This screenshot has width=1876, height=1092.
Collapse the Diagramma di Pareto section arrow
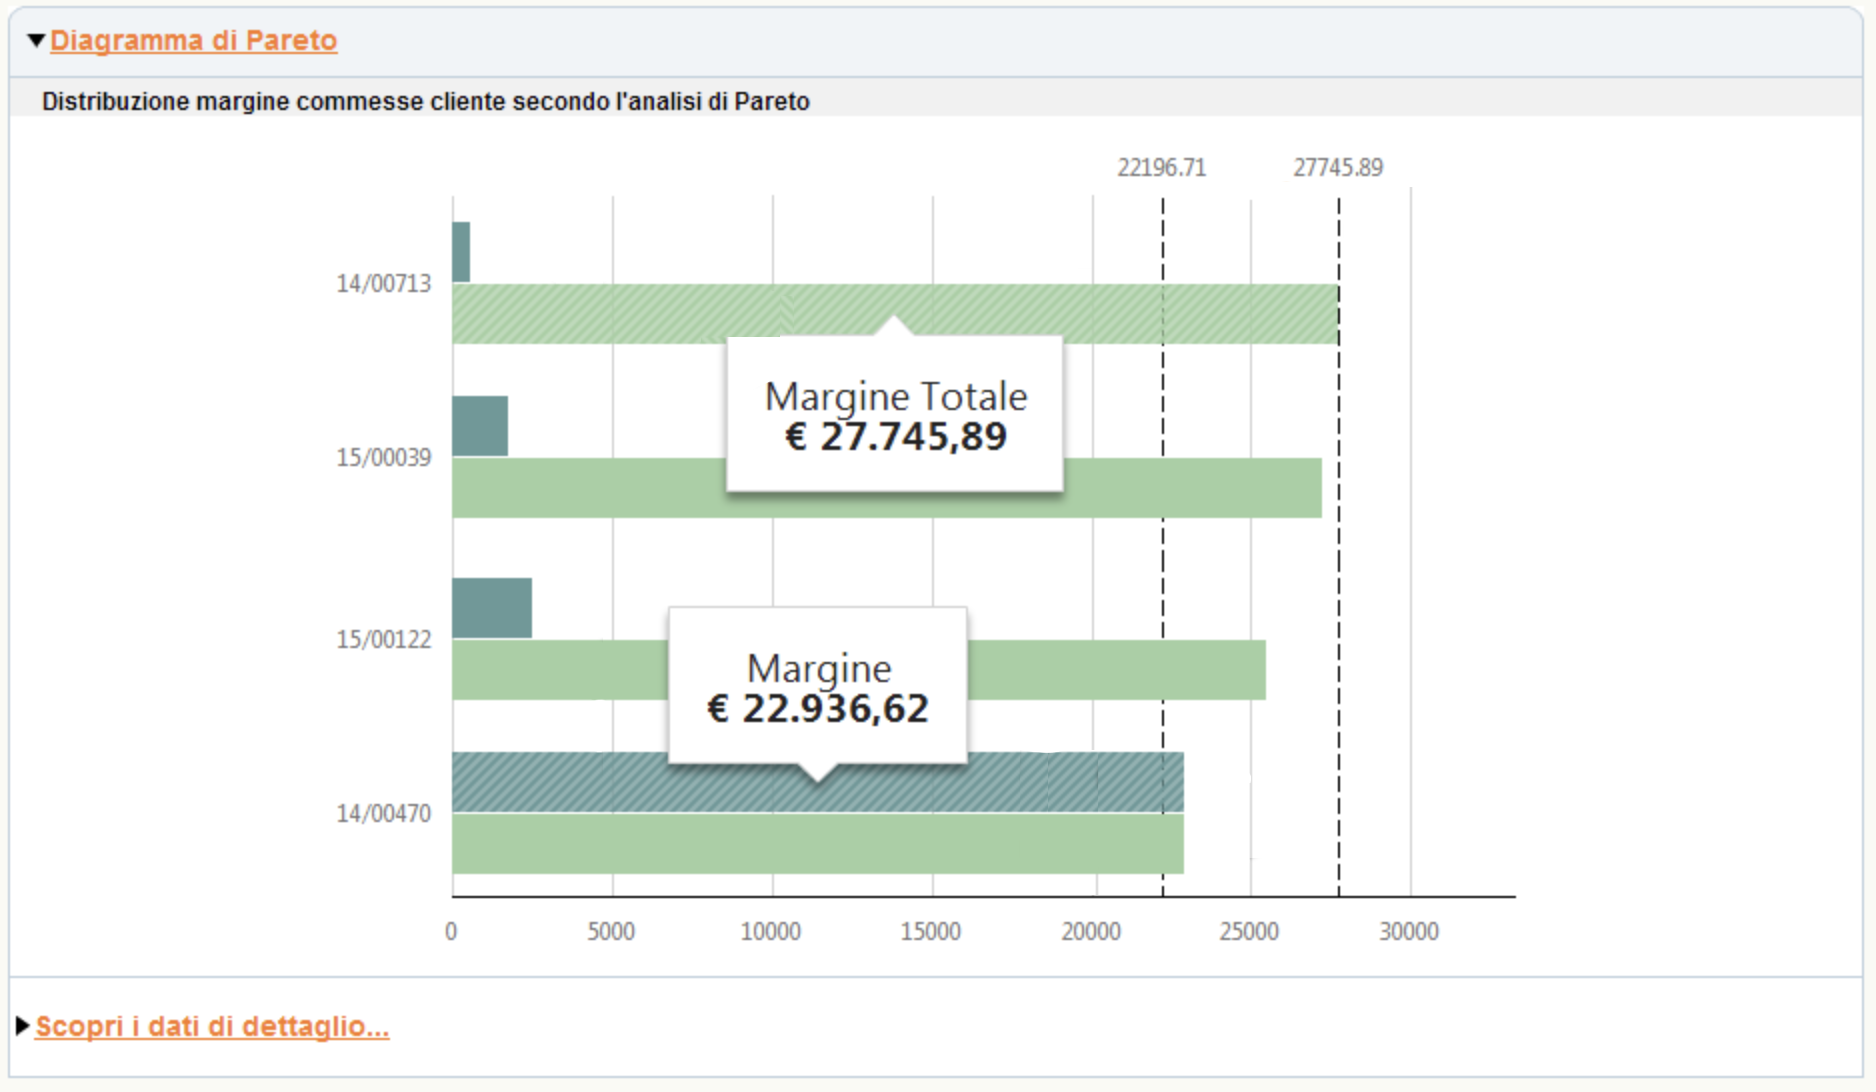click(36, 41)
